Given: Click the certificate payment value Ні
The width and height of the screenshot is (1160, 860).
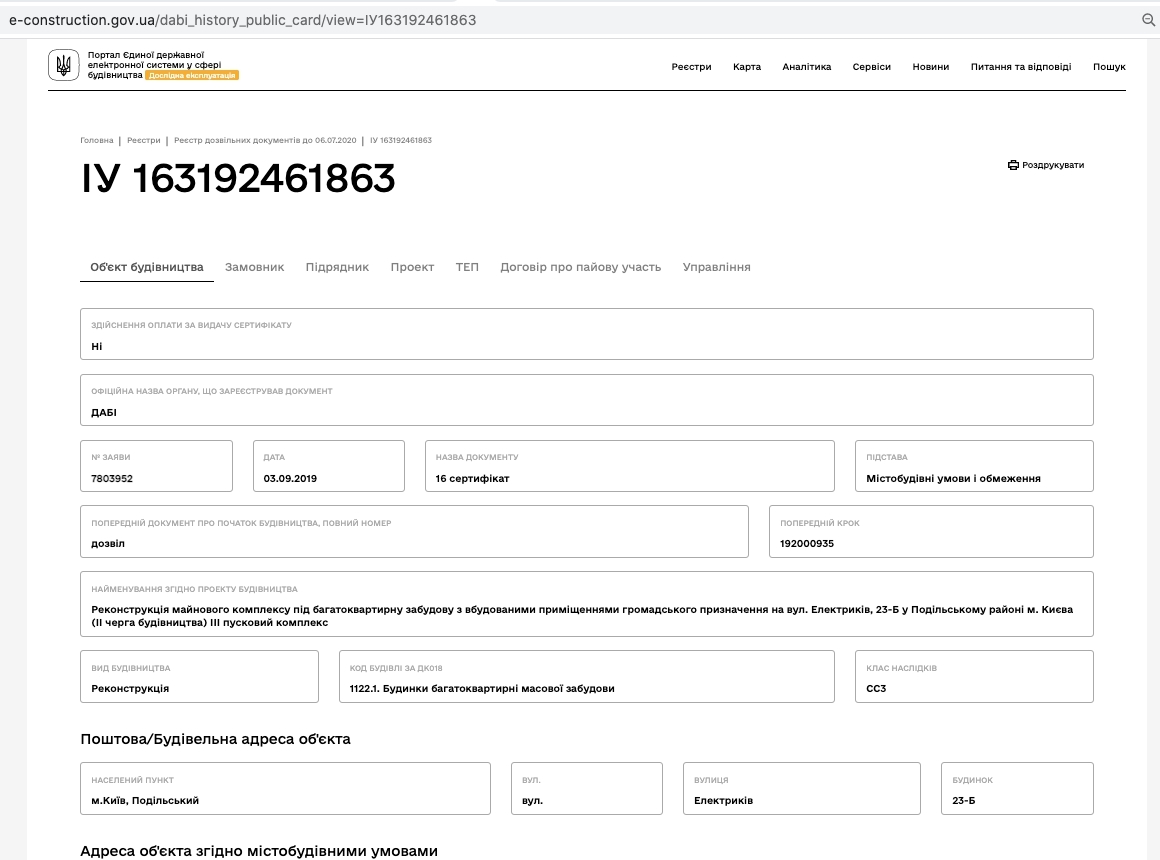Looking at the screenshot, I should point(96,346).
